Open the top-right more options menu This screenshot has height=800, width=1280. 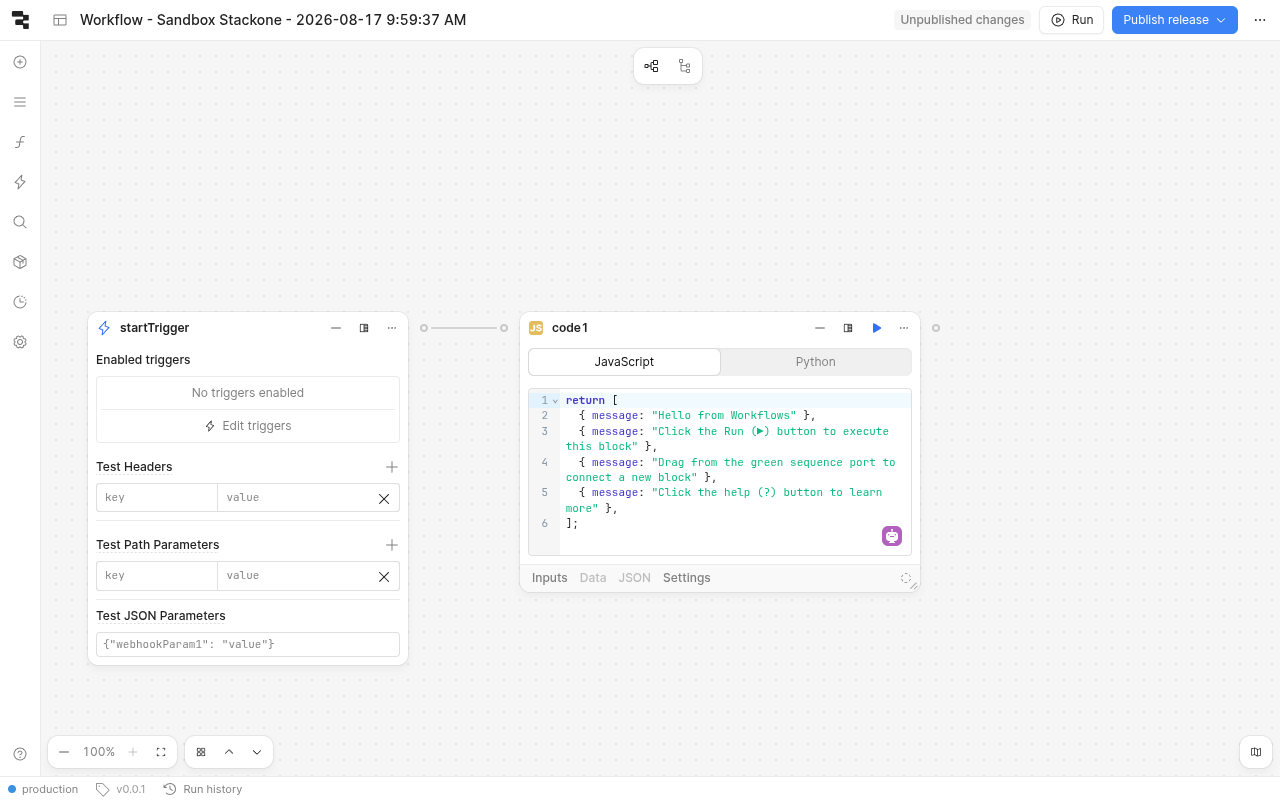[x=1260, y=20]
